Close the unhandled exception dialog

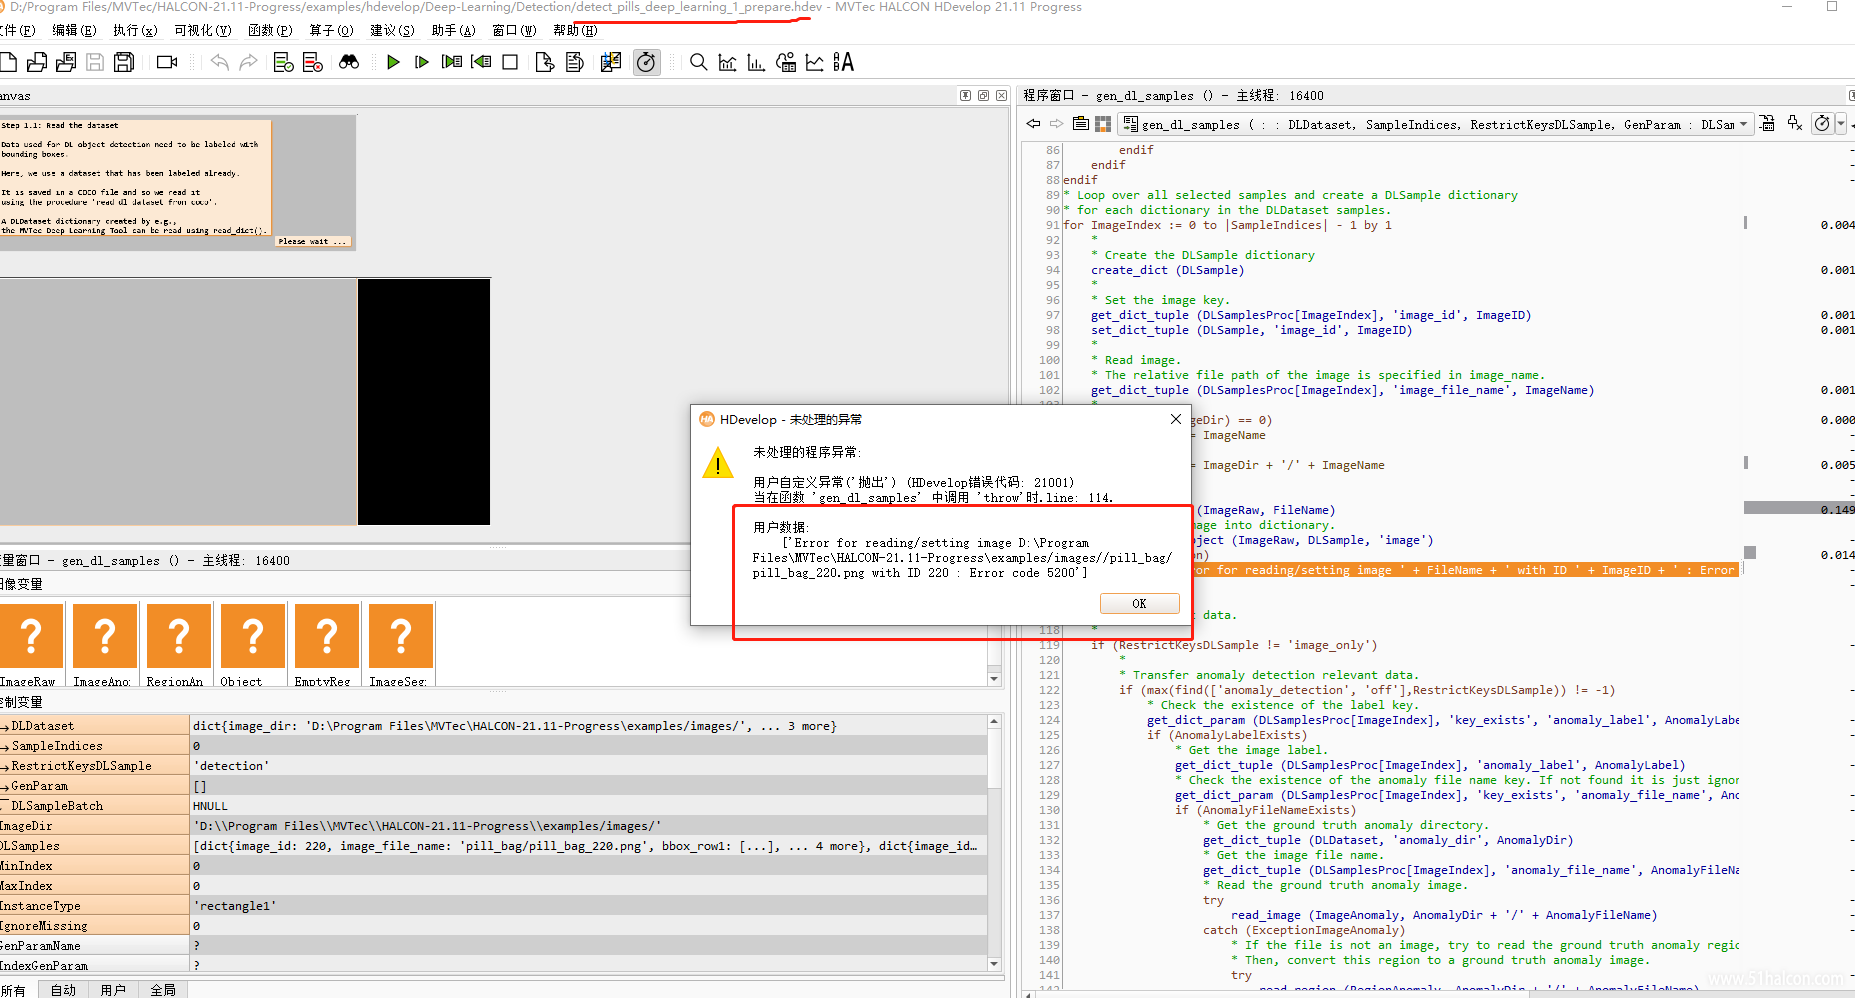[x=1176, y=419]
